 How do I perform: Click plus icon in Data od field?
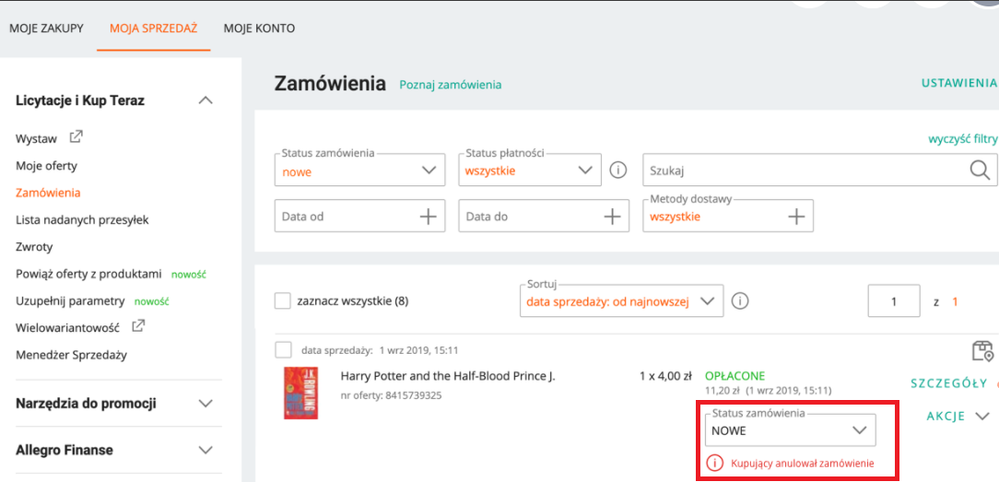coord(428,216)
